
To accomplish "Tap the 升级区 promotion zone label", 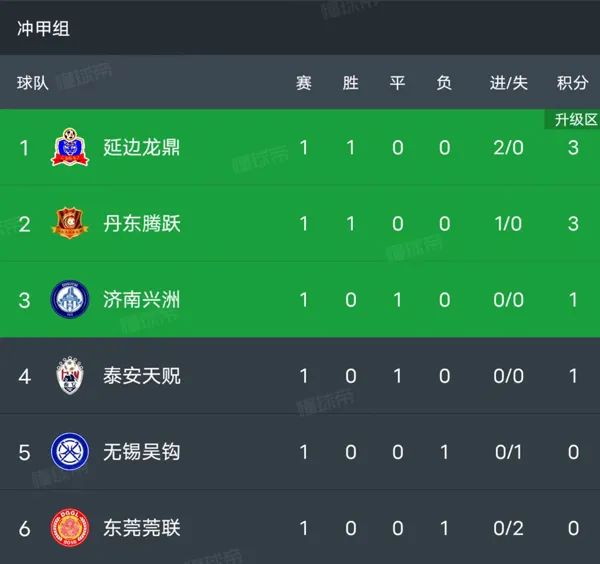I will coord(573,119).
